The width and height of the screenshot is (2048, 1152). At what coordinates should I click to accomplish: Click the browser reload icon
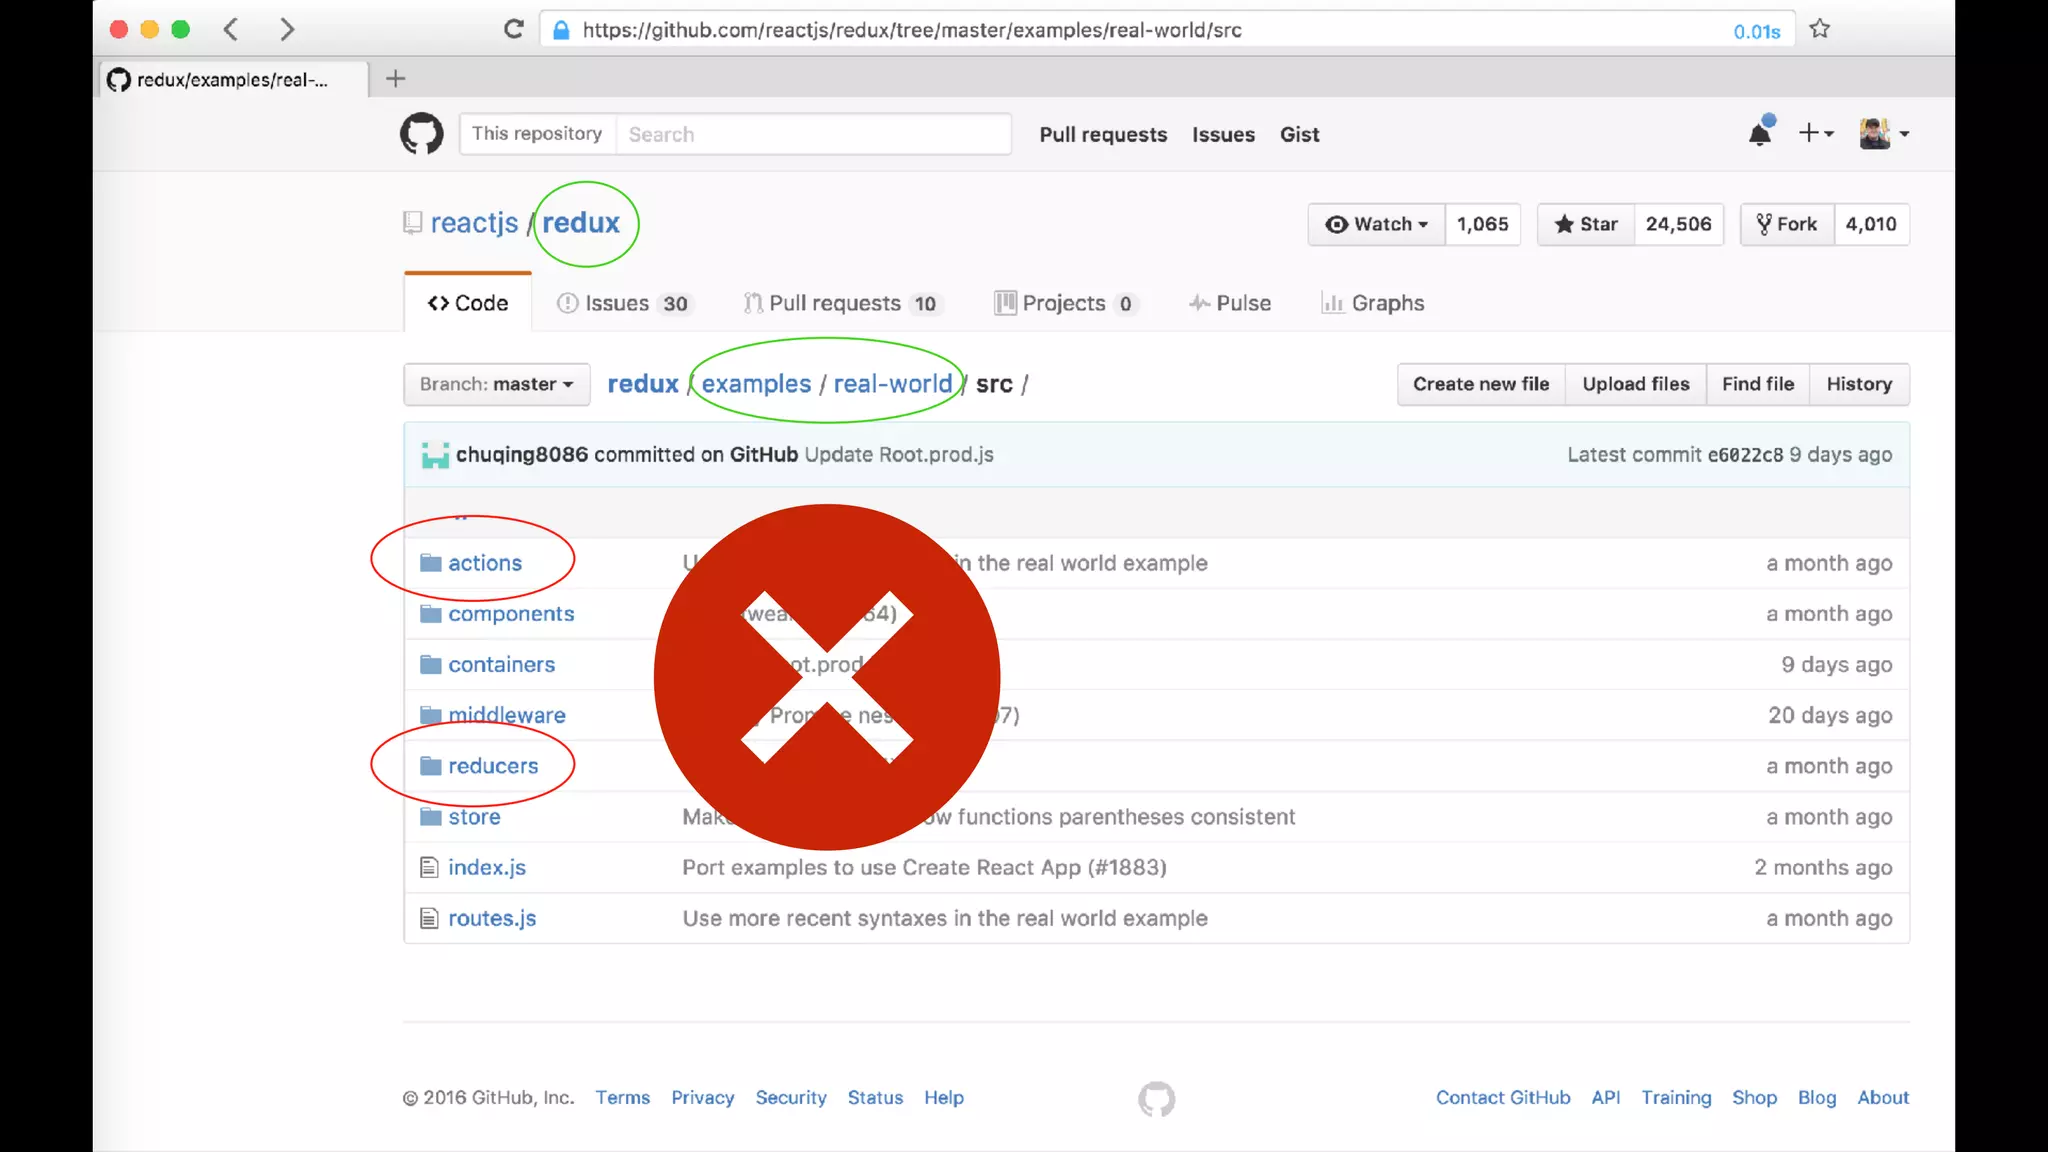pos(513,29)
